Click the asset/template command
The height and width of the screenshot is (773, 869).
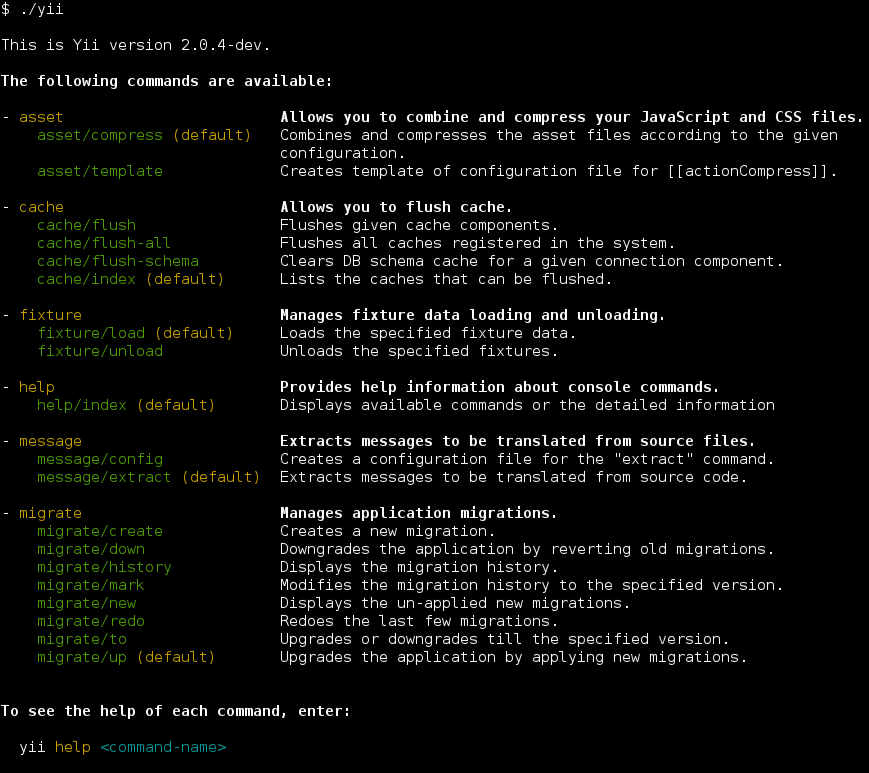[99, 171]
